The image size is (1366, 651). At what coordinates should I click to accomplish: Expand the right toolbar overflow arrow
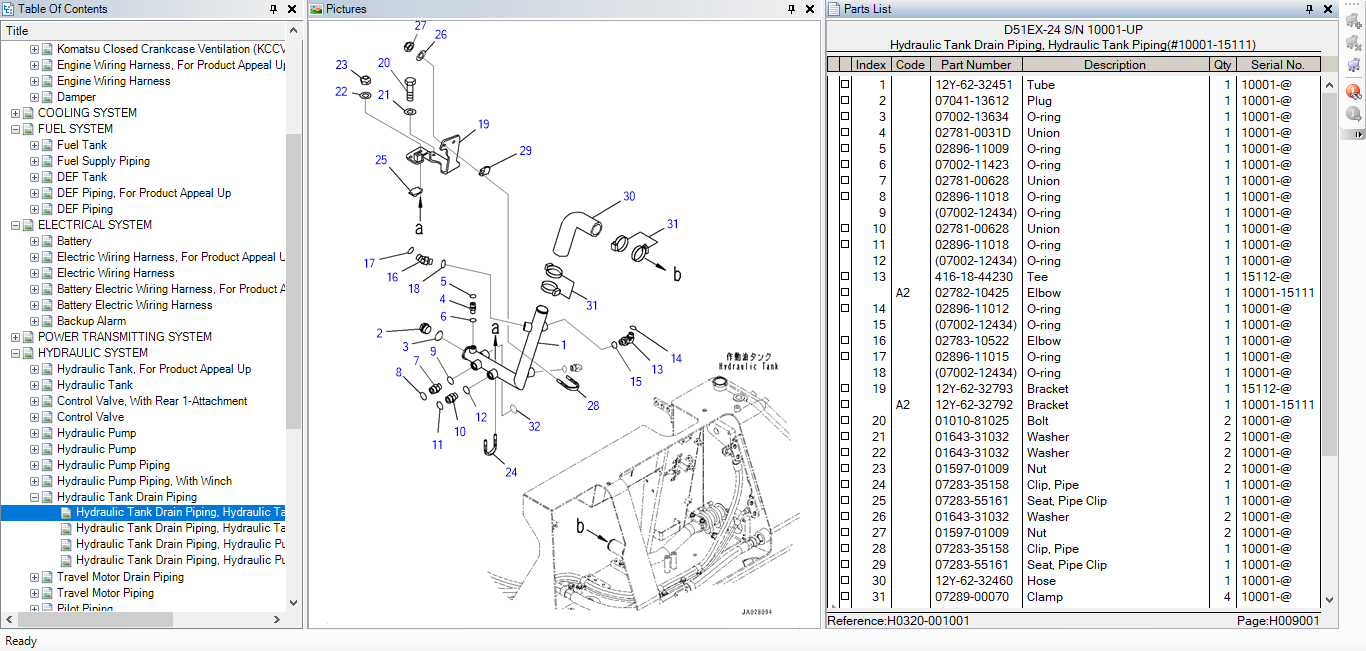coord(1359,134)
